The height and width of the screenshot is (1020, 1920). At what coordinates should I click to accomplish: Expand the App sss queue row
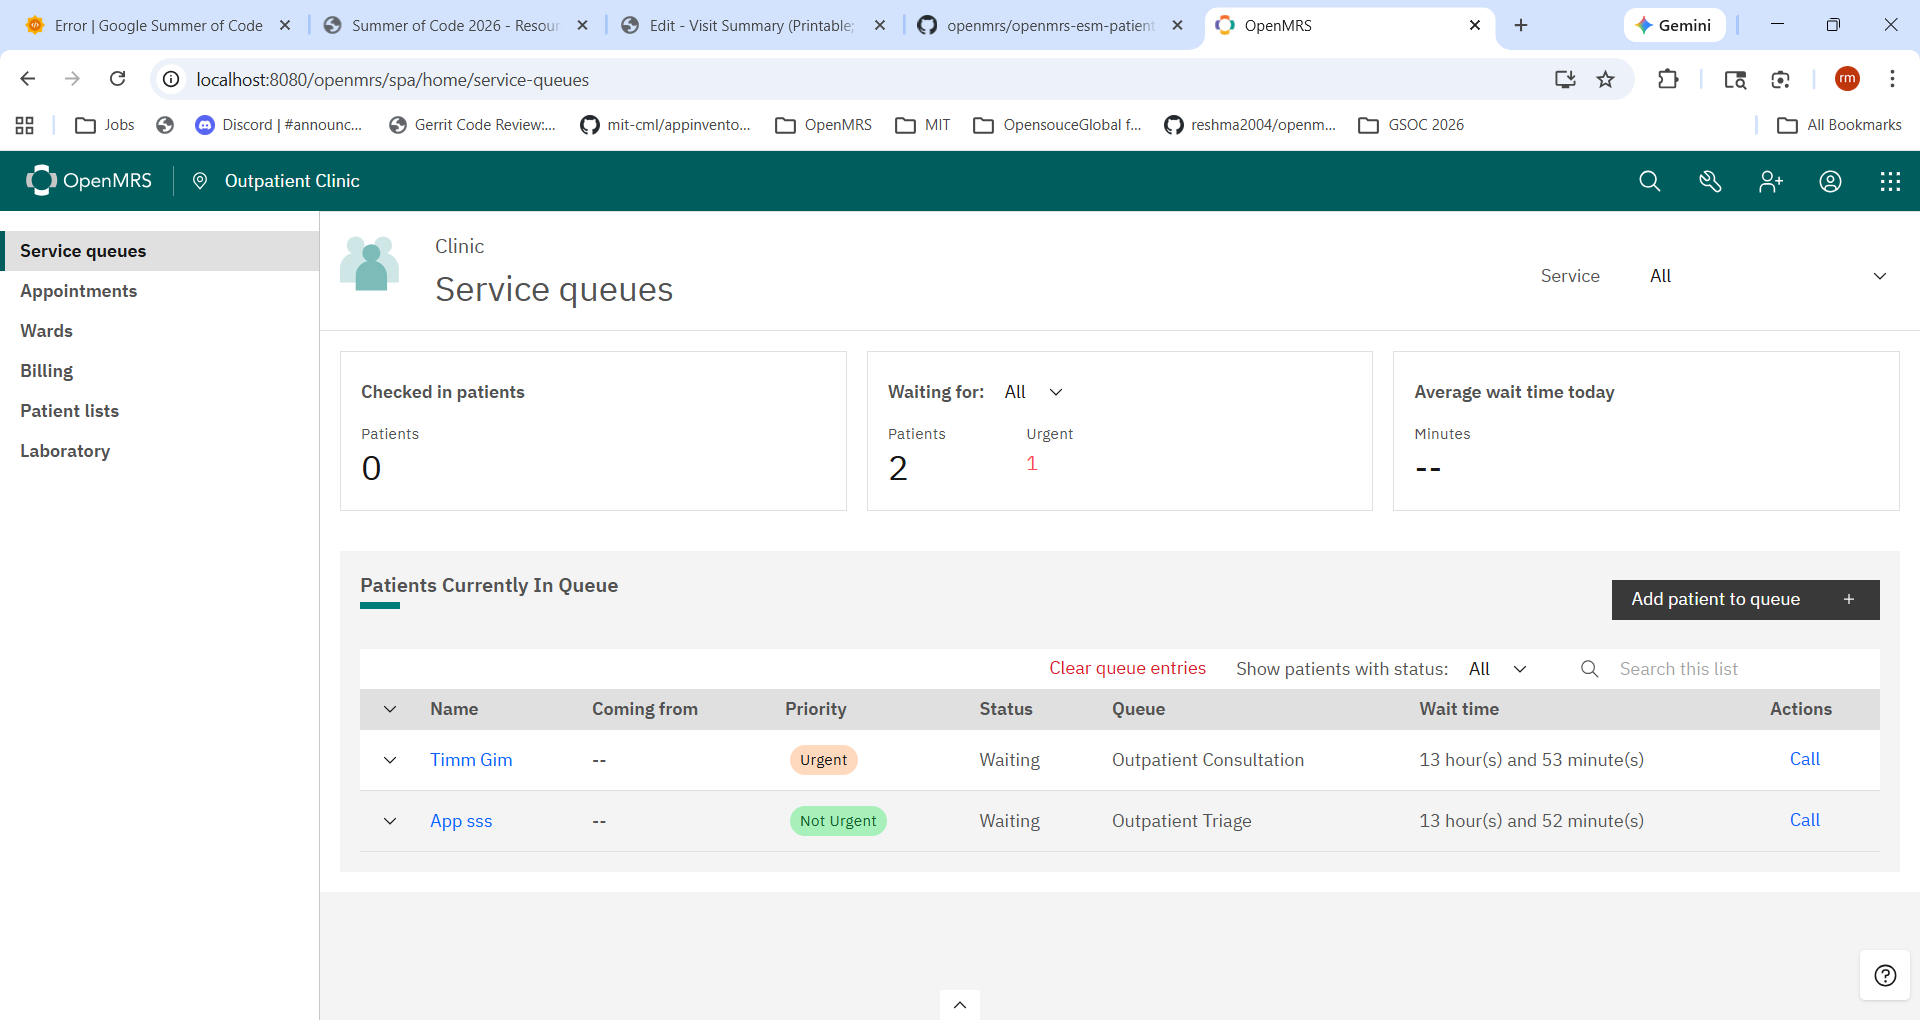tap(390, 821)
